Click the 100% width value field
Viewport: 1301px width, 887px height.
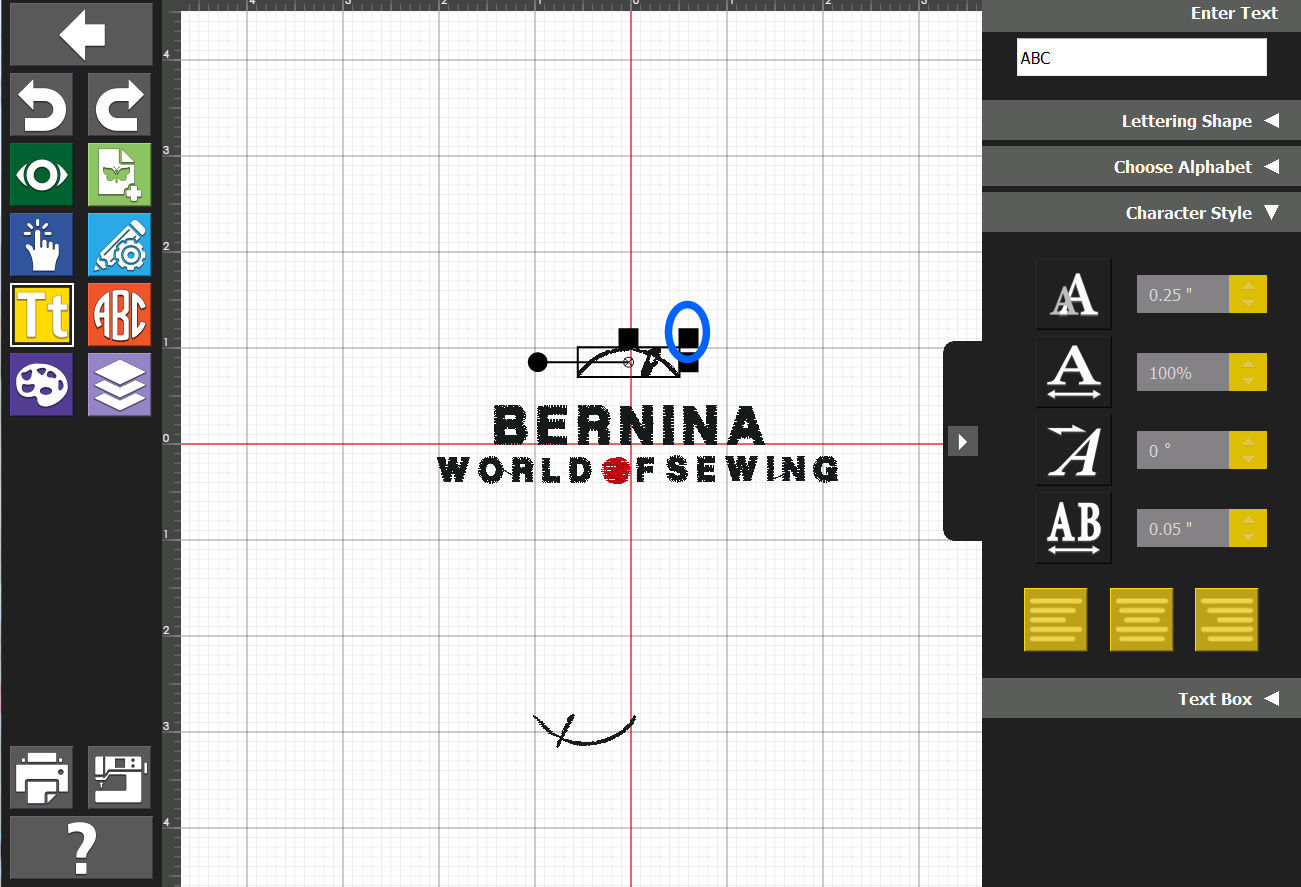pyautogui.click(x=1183, y=373)
